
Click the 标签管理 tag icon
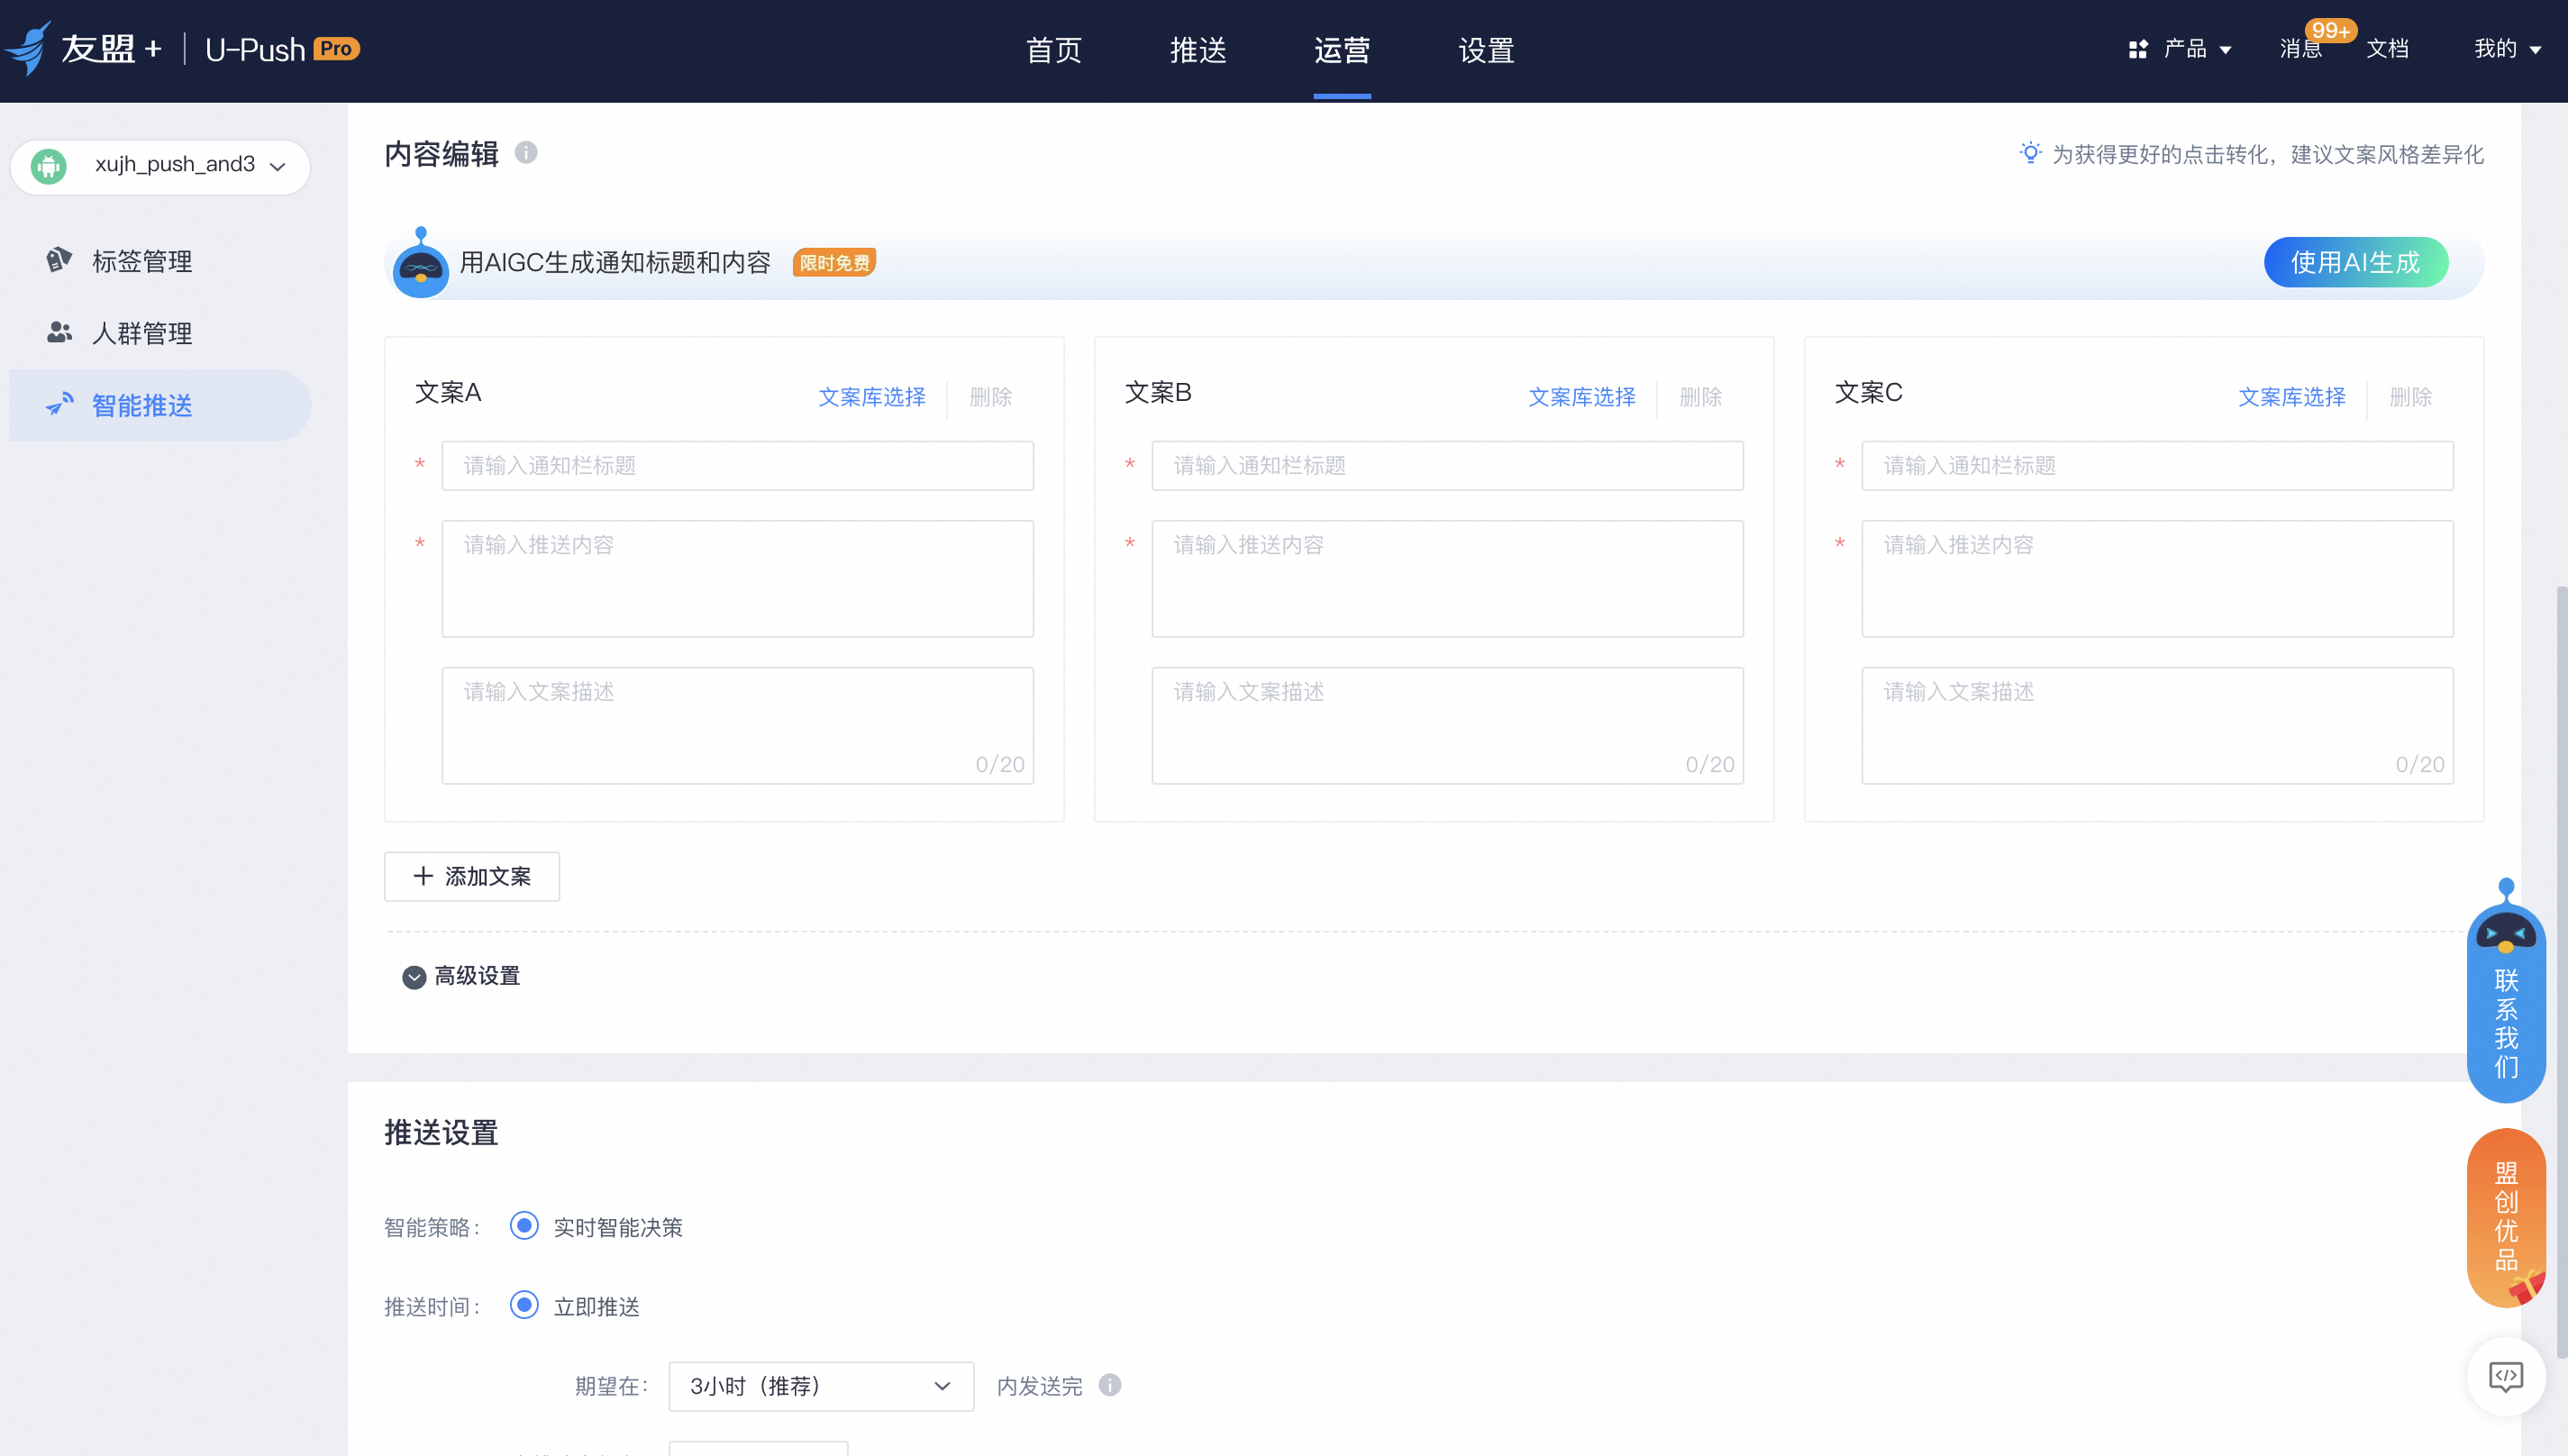[59, 260]
